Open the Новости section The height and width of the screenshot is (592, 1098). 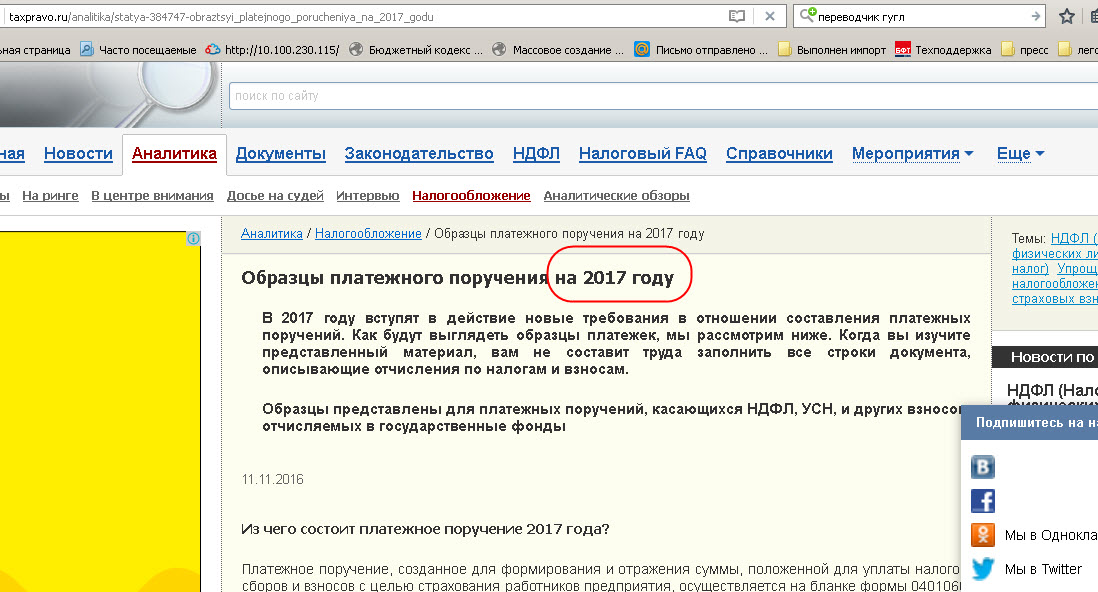point(78,153)
